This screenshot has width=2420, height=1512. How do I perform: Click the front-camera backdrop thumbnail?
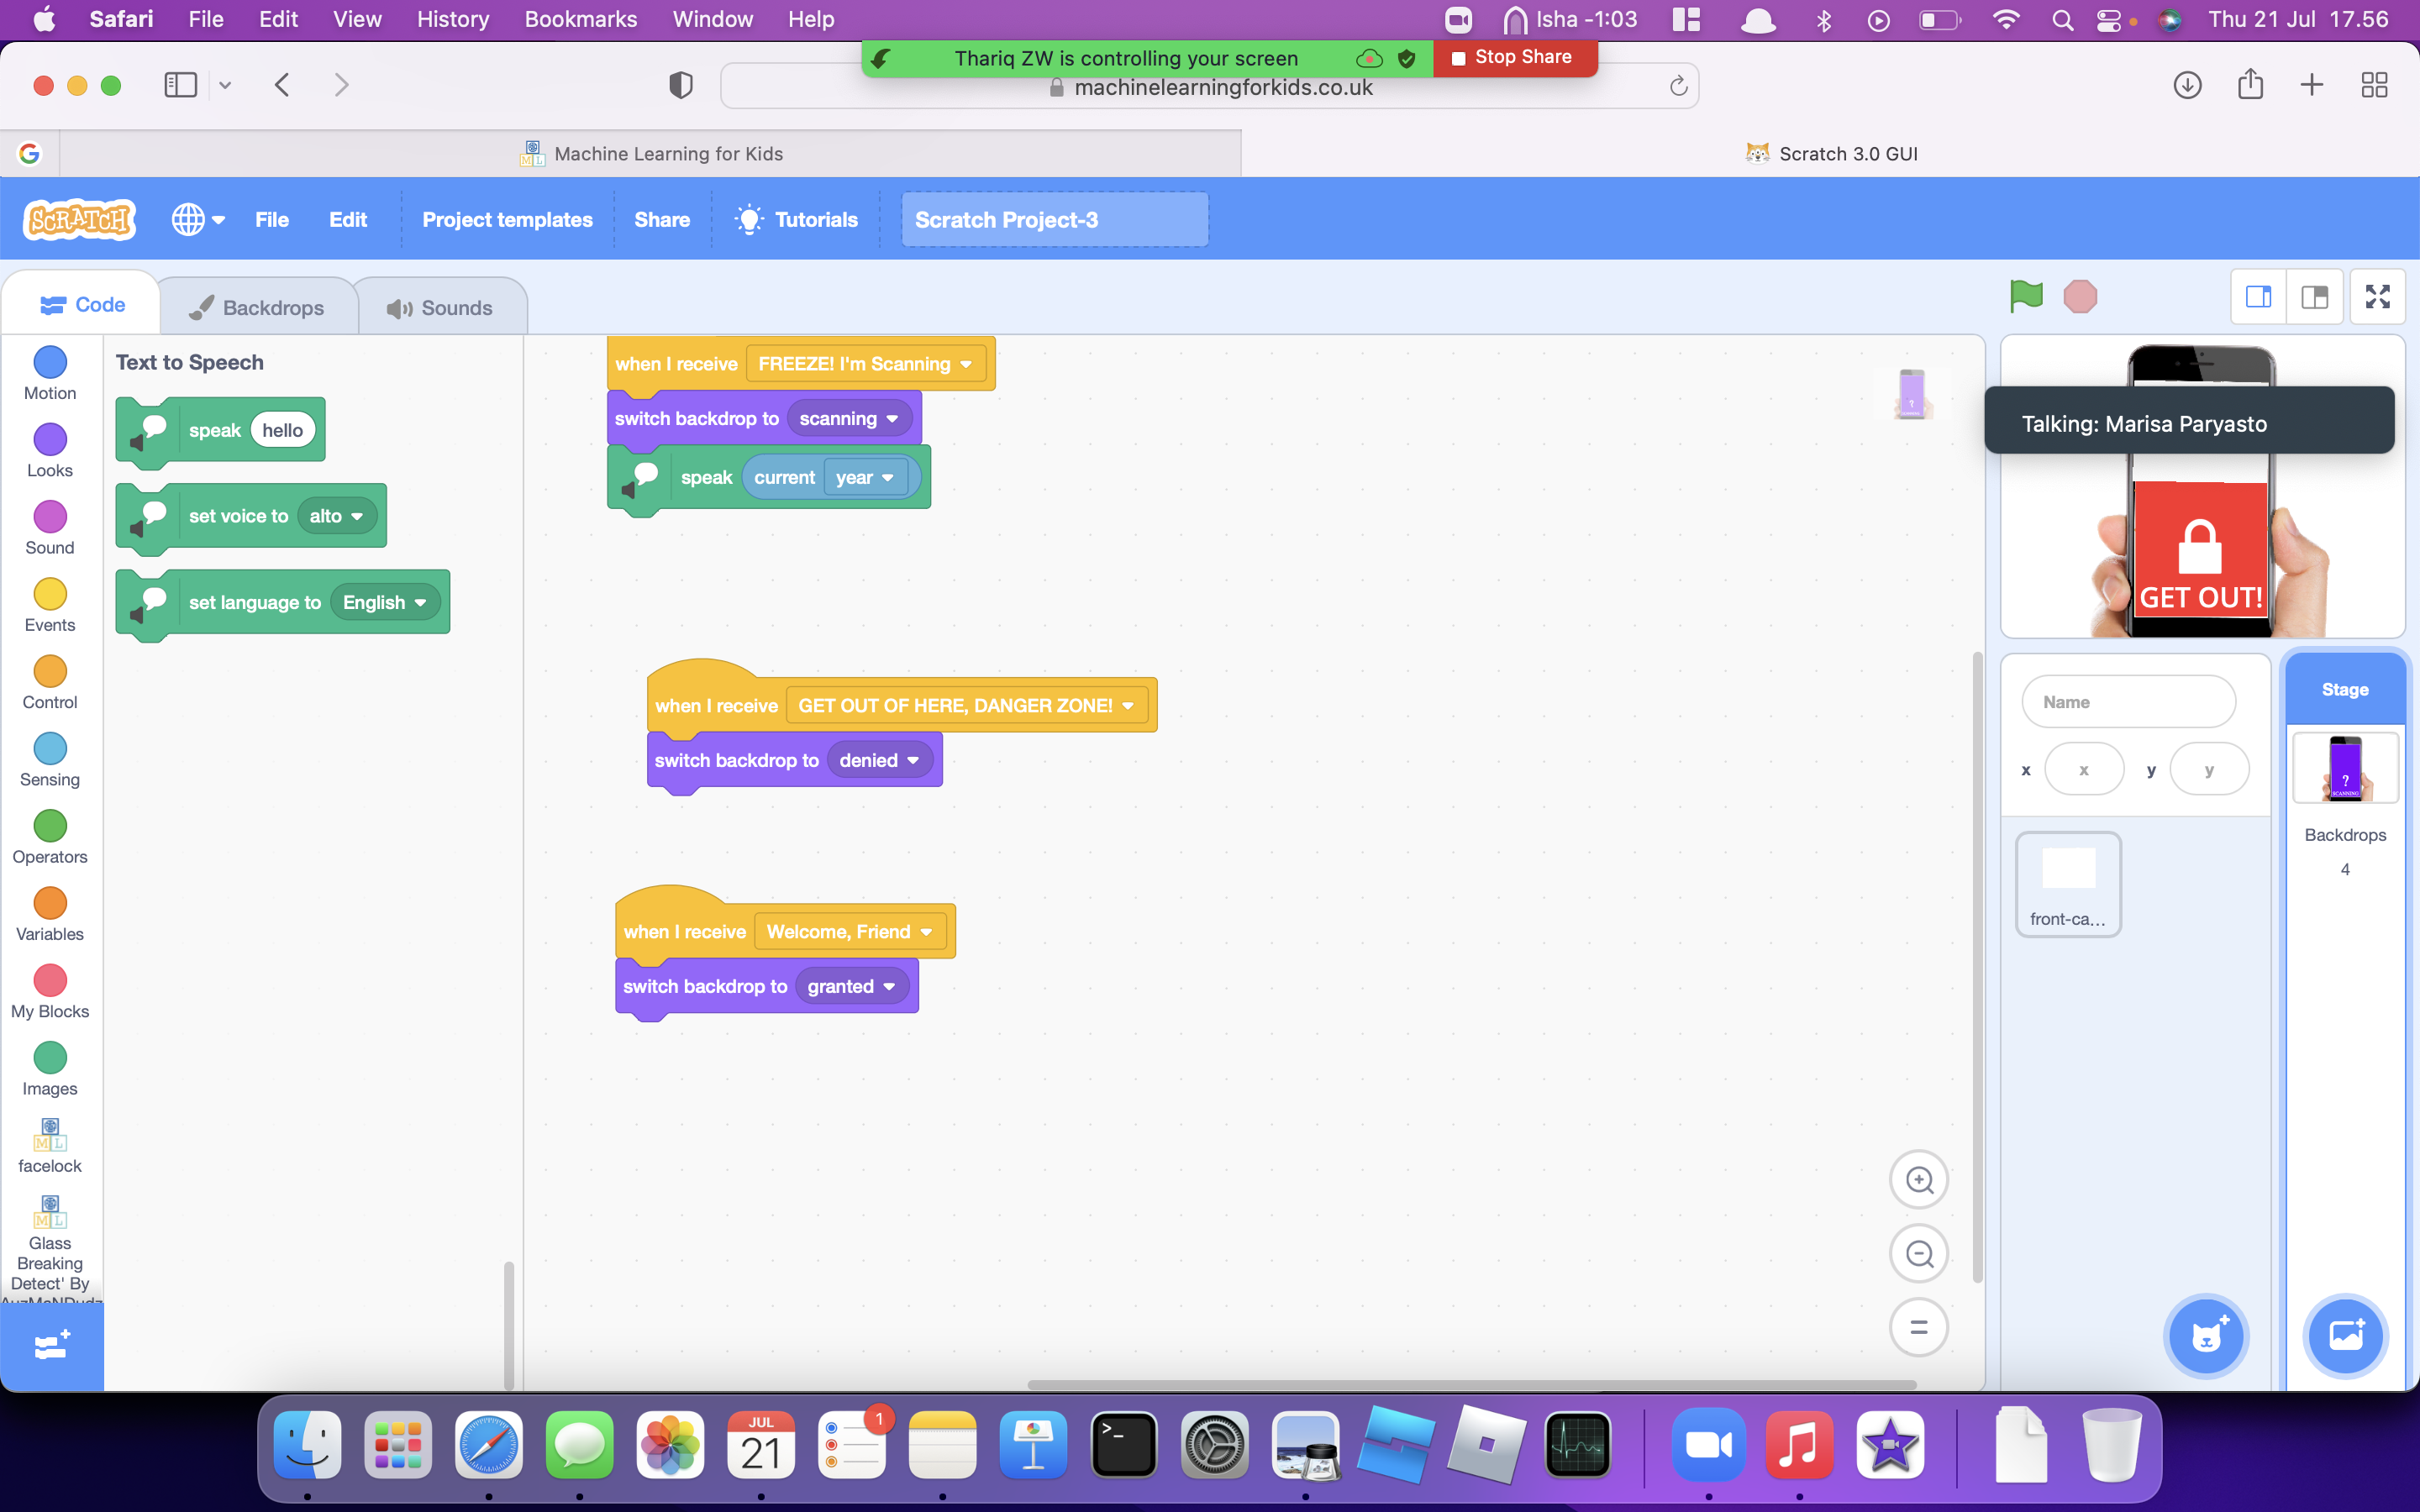pos(2068,879)
